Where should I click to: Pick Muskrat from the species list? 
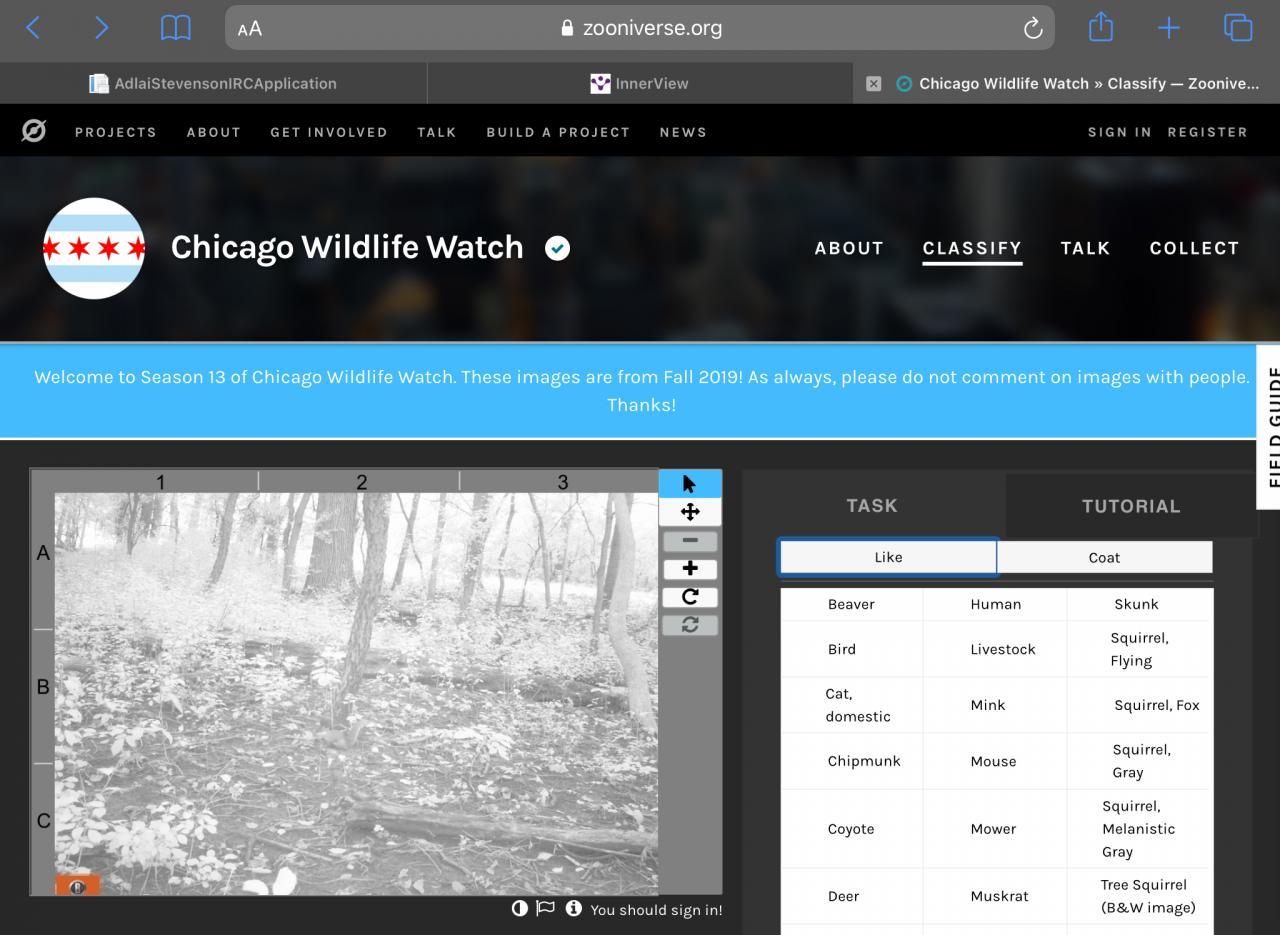pos(995,896)
